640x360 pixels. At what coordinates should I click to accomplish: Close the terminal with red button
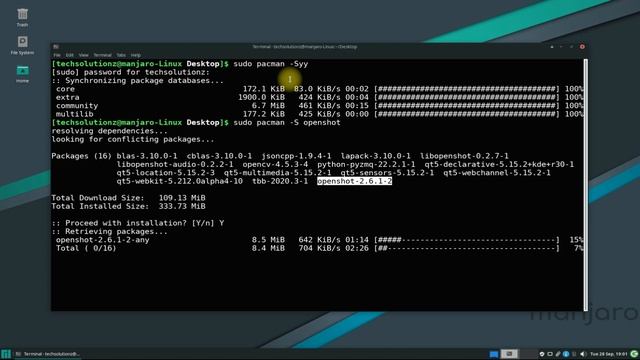coord(582,47)
